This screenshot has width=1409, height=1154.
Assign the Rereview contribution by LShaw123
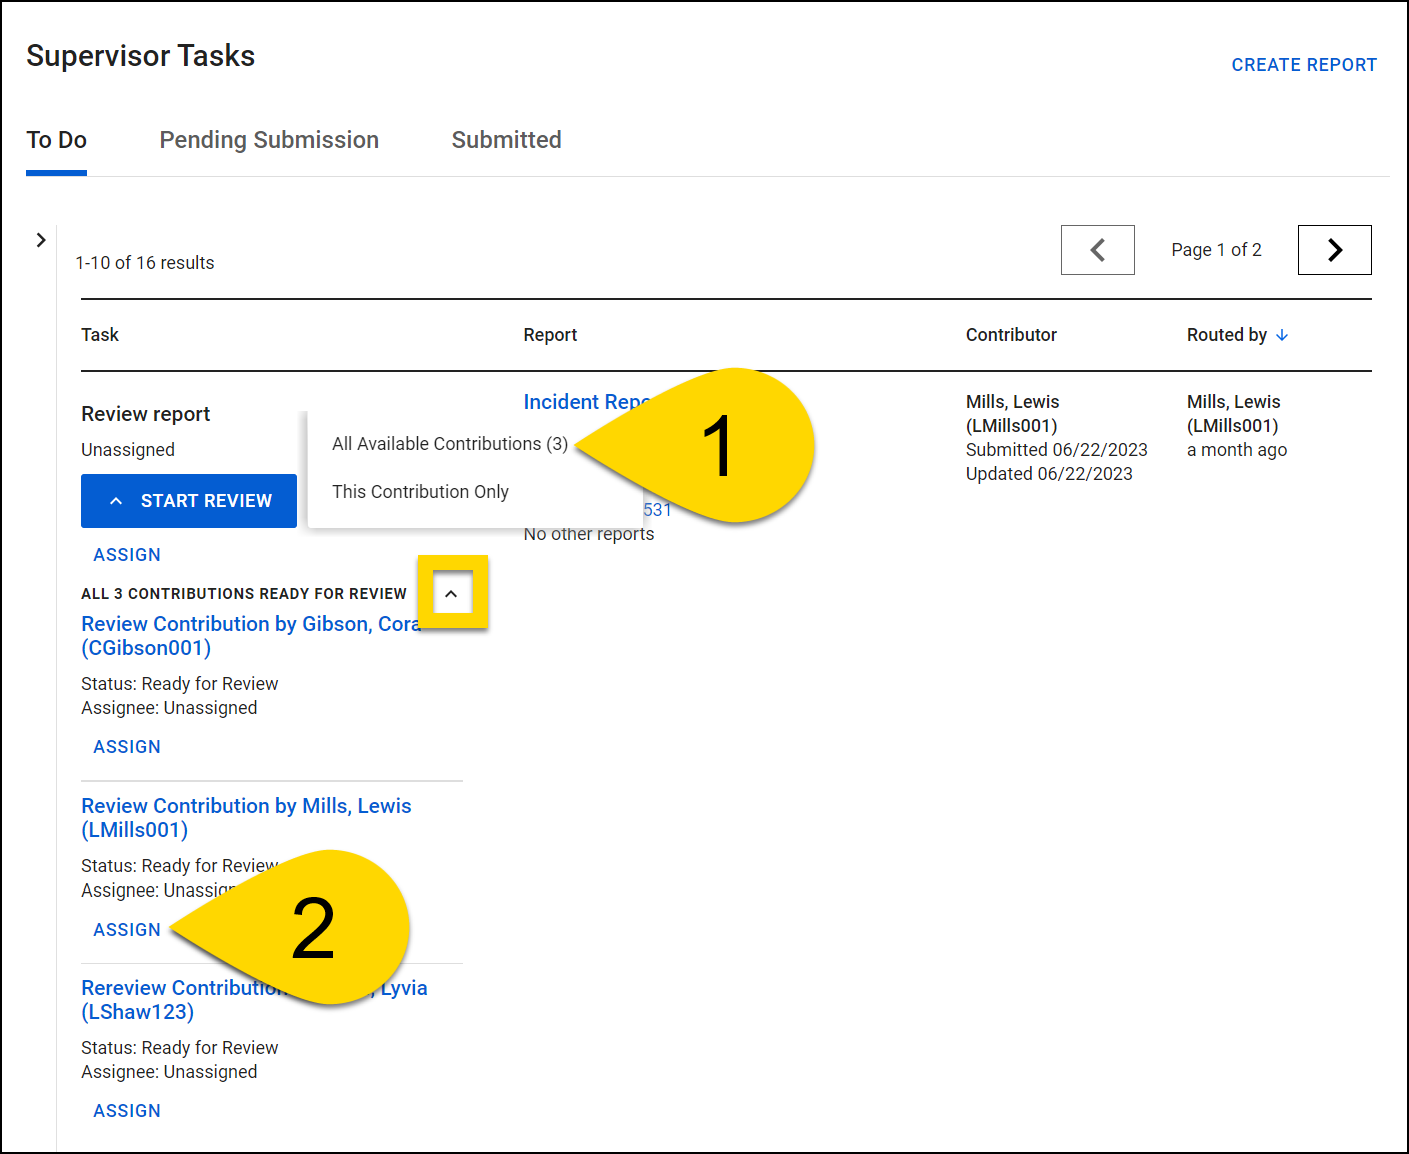126,1110
